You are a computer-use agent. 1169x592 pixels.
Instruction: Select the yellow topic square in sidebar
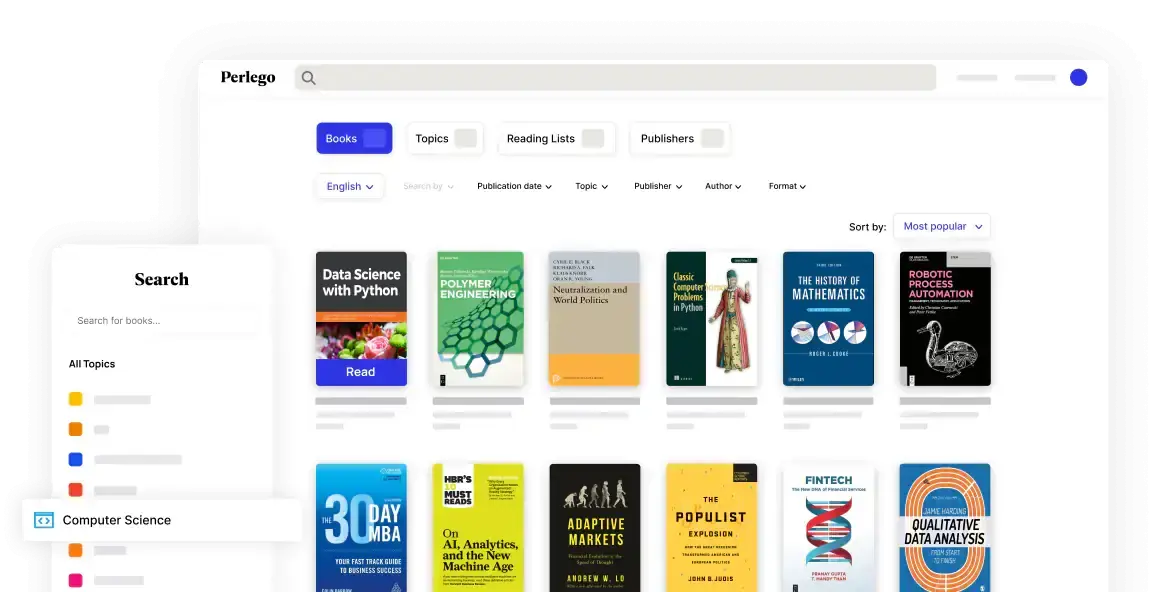tap(75, 399)
